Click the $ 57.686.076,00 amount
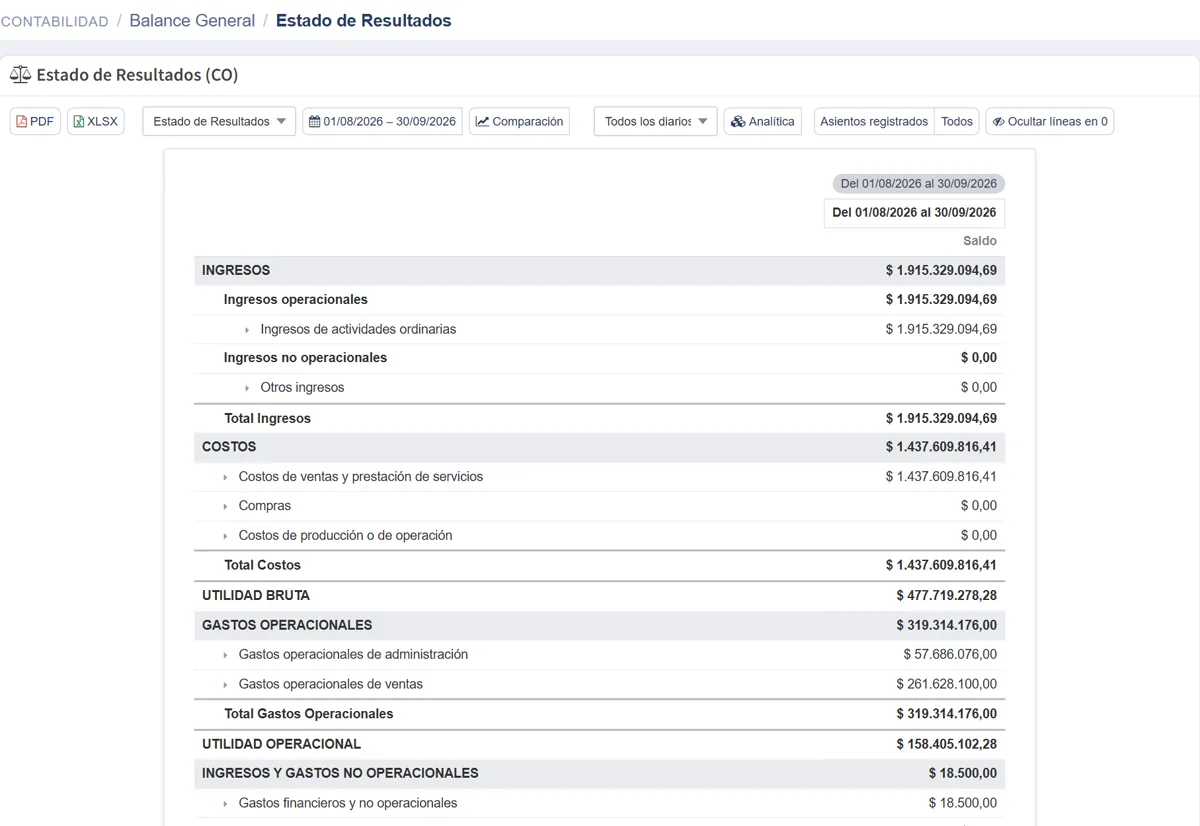This screenshot has height=826, width=1200. [950, 654]
